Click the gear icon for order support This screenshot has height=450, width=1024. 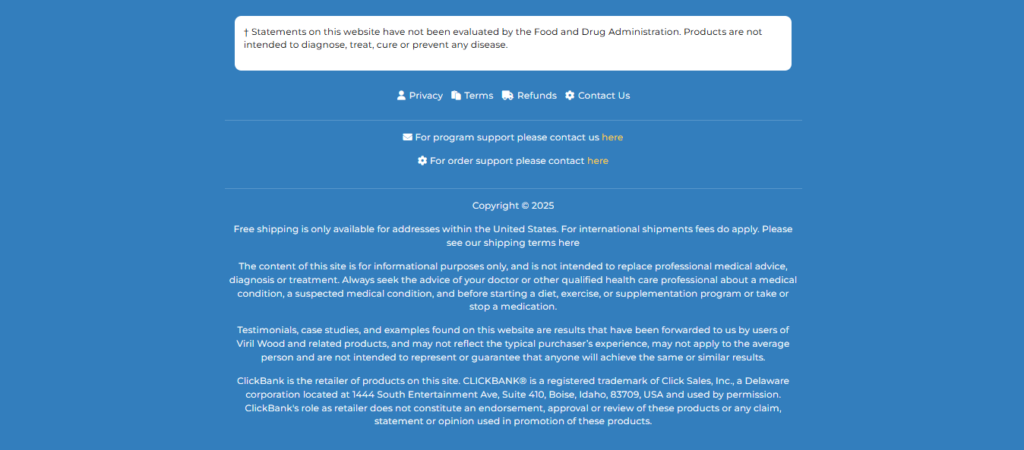coord(423,161)
